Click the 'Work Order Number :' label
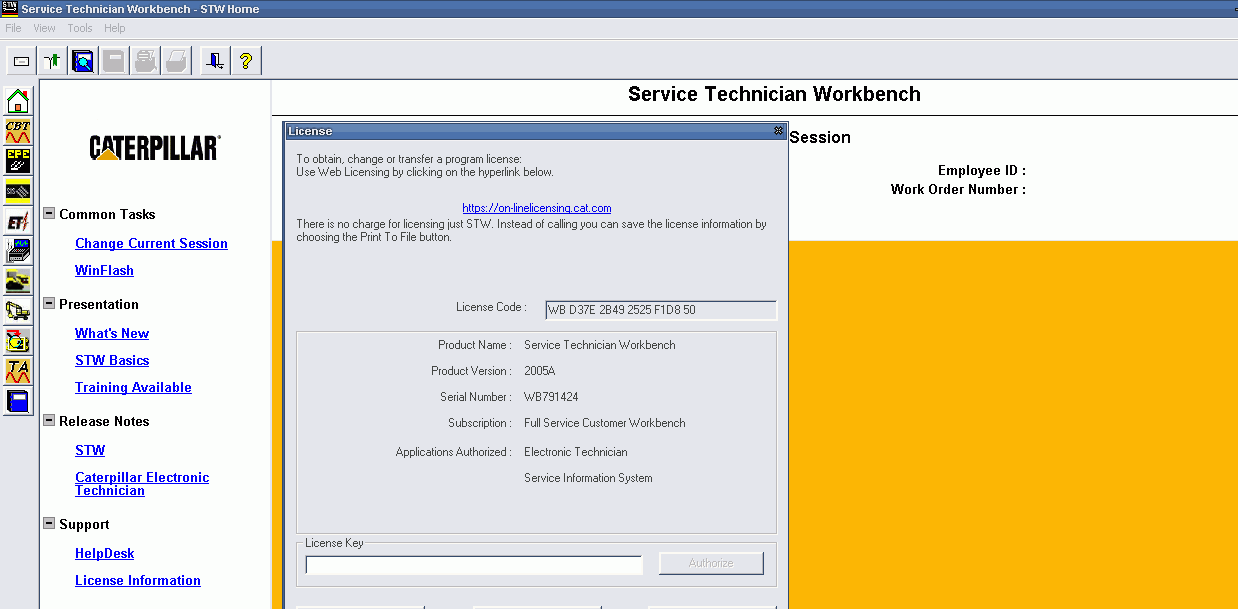 click(958, 189)
